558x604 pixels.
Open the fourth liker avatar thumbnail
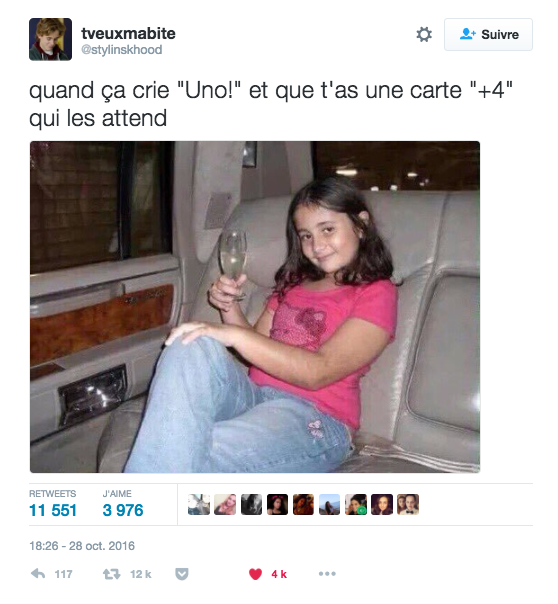277,505
